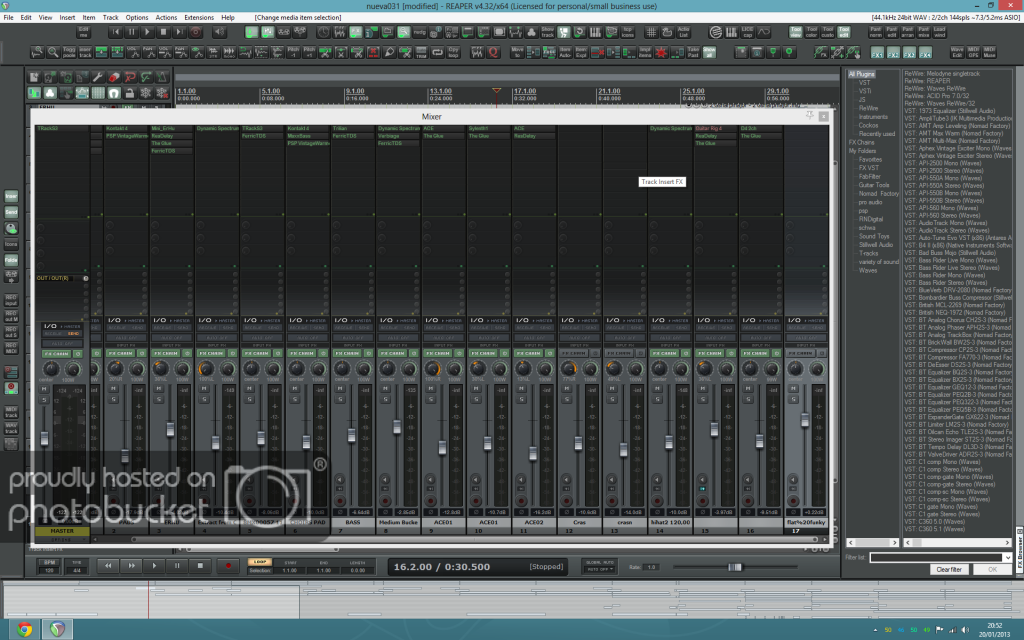Open the Track menu
The height and width of the screenshot is (640, 1024).
[x=110, y=18]
